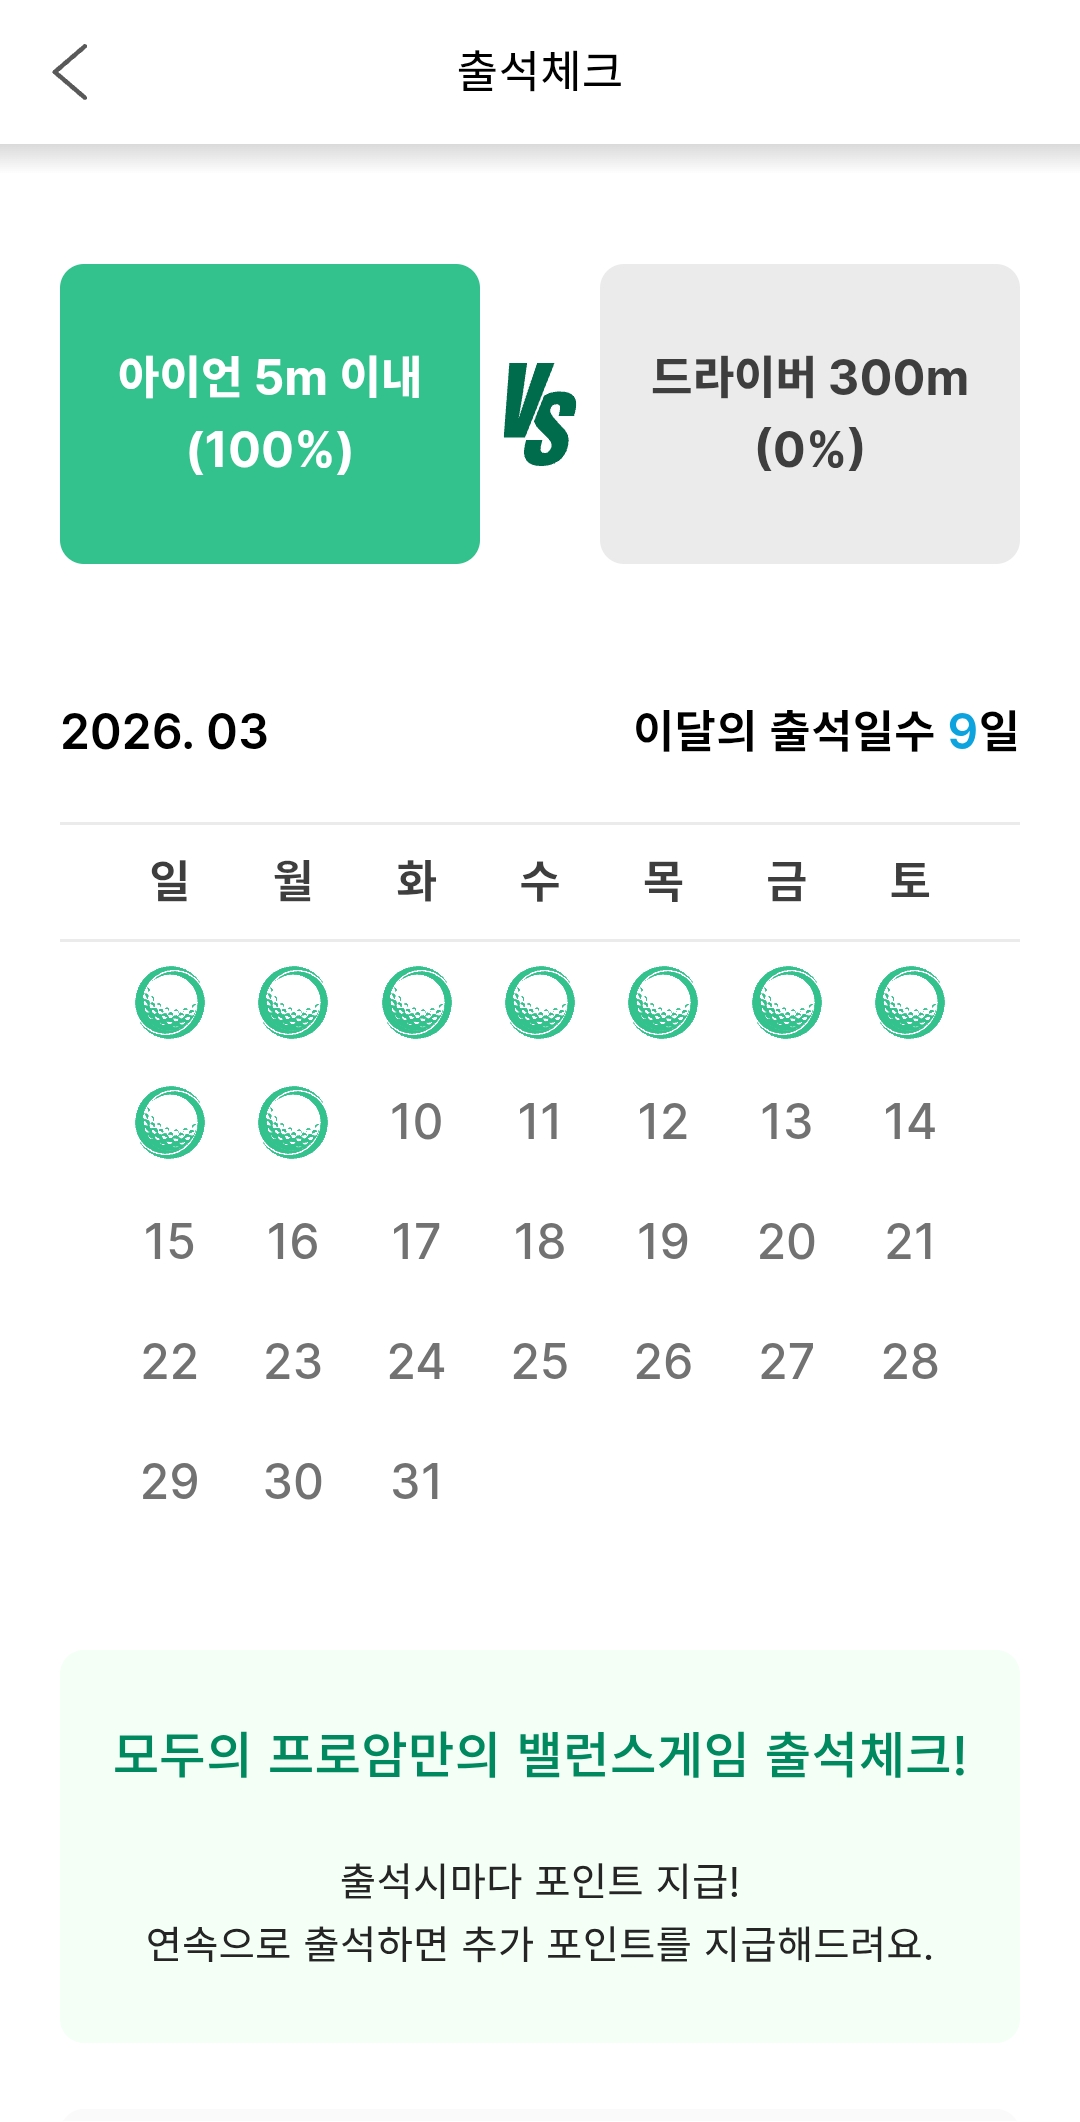Tap the 수 weekday column header
The height and width of the screenshot is (2122, 1080).
point(540,881)
